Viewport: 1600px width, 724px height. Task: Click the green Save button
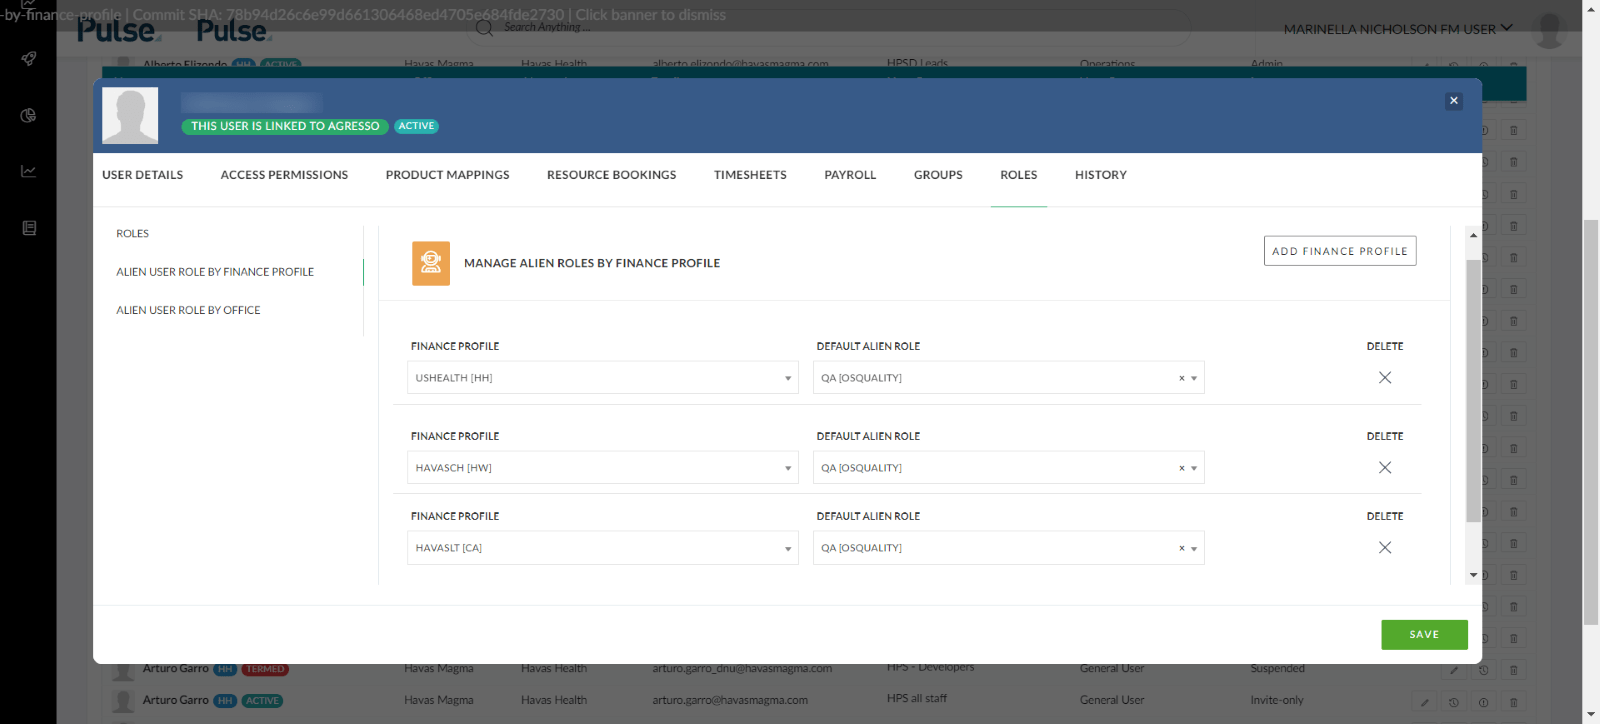coord(1424,635)
